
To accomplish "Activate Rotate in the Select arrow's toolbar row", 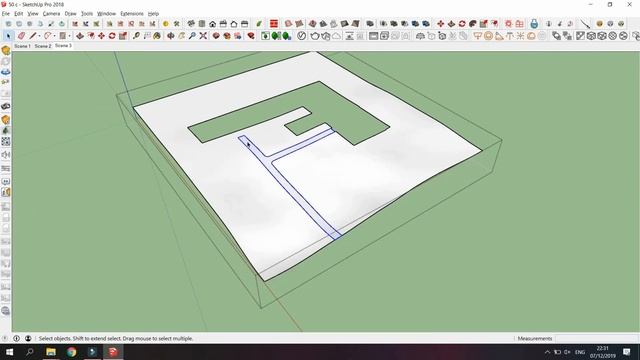I will (x=112, y=36).
